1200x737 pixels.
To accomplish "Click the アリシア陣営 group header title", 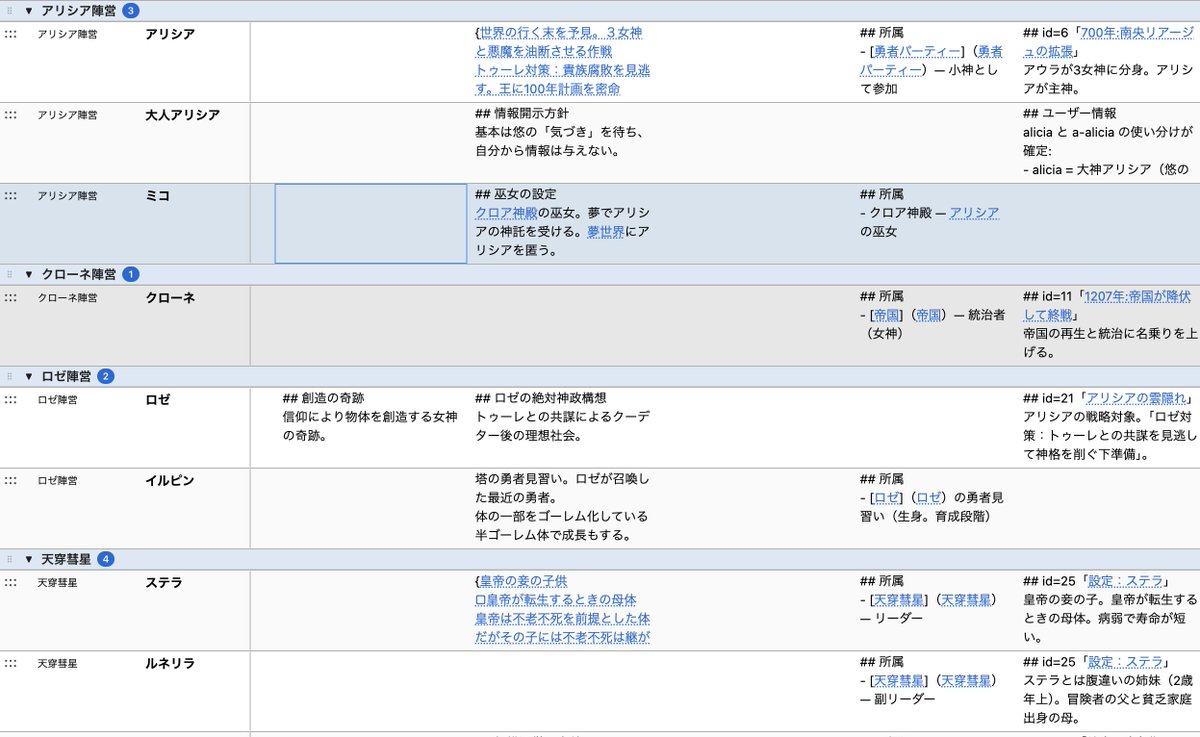I will coord(79,11).
